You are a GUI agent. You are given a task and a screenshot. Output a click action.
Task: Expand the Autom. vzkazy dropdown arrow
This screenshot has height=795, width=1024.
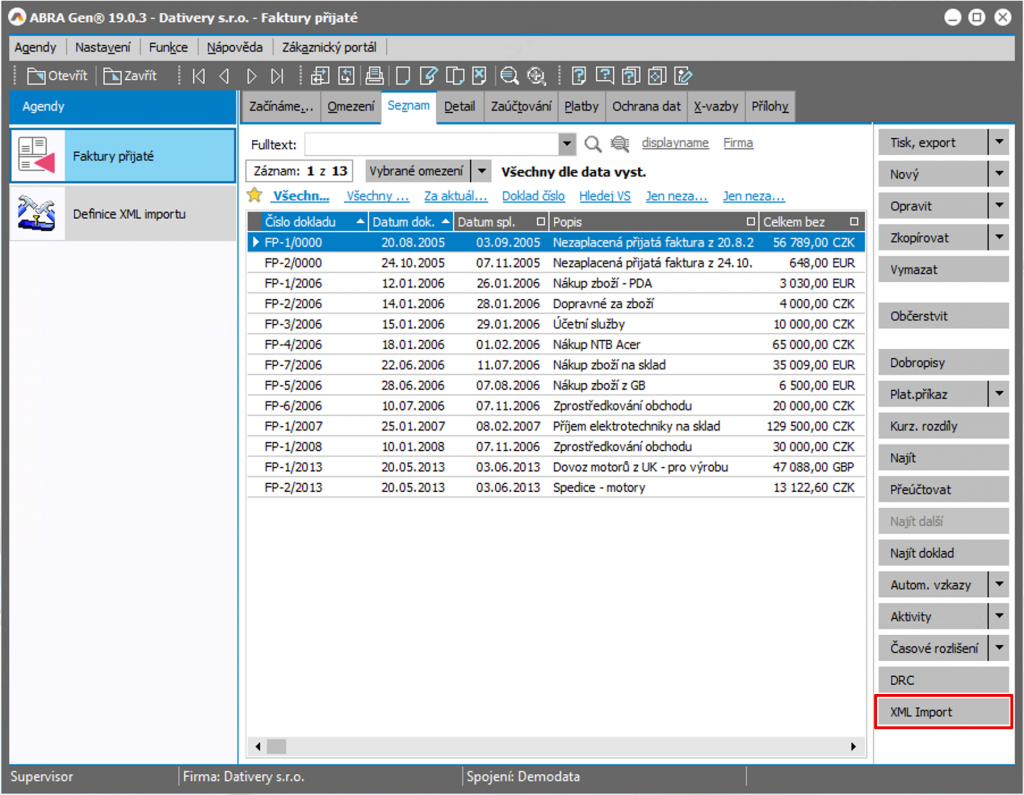click(999, 585)
